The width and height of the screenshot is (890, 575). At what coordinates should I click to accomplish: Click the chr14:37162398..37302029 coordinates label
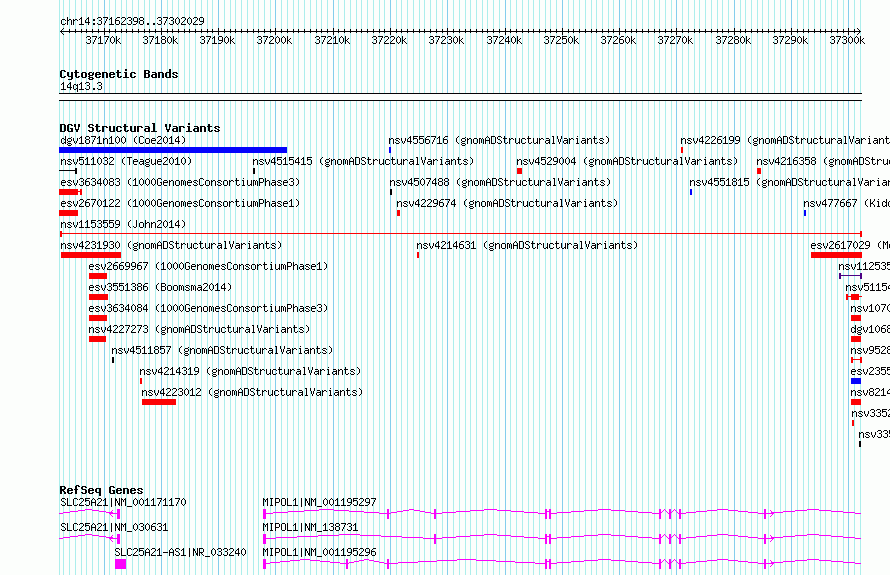coord(132,21)
